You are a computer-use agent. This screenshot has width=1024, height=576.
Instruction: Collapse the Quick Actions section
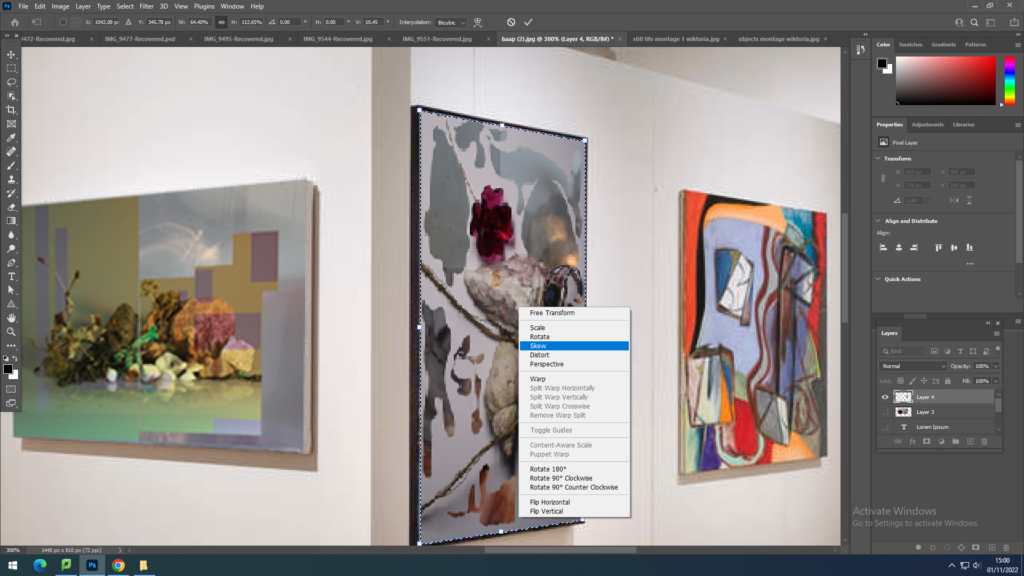click(878, 280)
